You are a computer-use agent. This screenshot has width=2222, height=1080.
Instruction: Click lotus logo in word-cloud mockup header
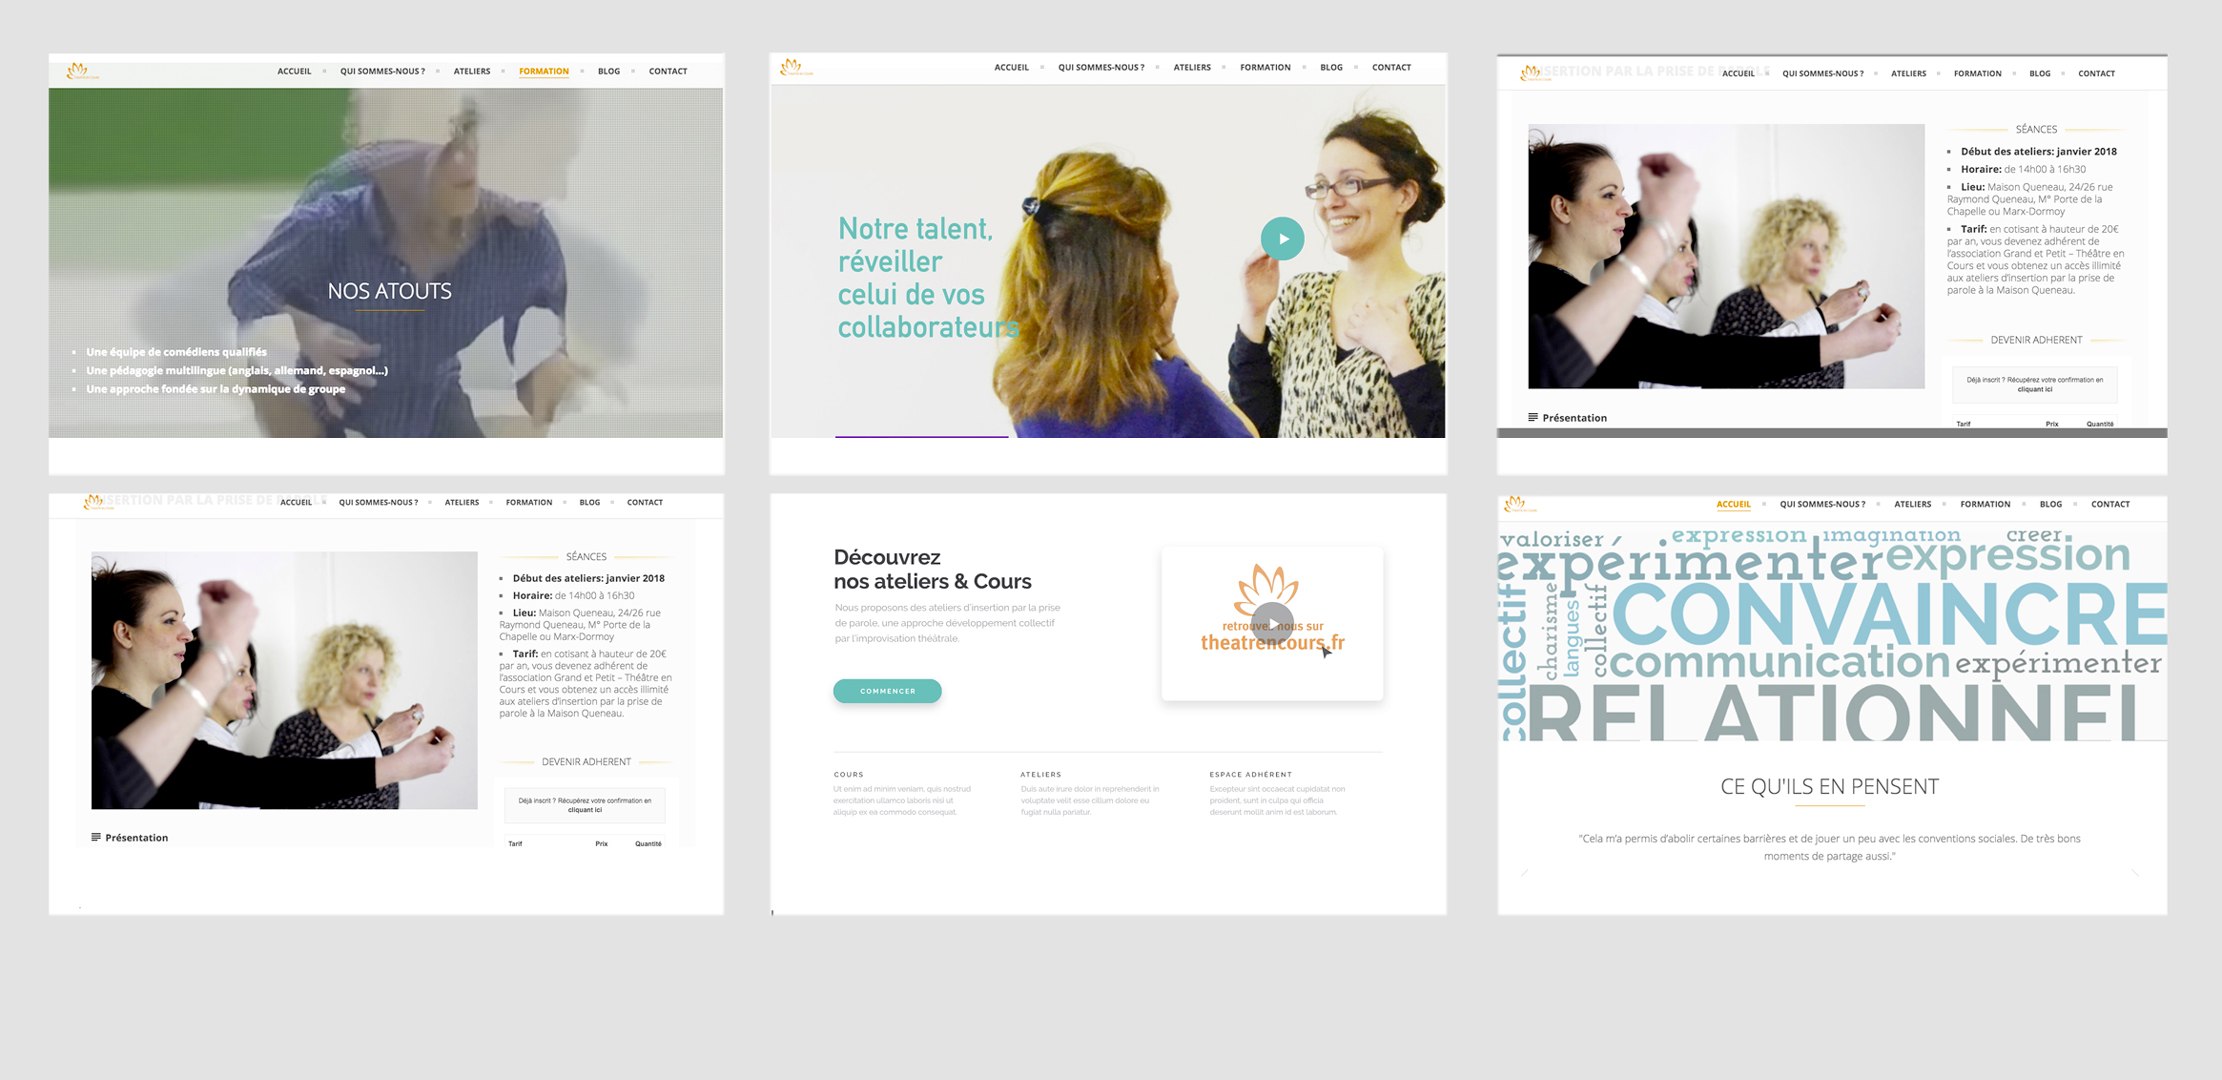pyautogui.click(x=1515, y=504)
